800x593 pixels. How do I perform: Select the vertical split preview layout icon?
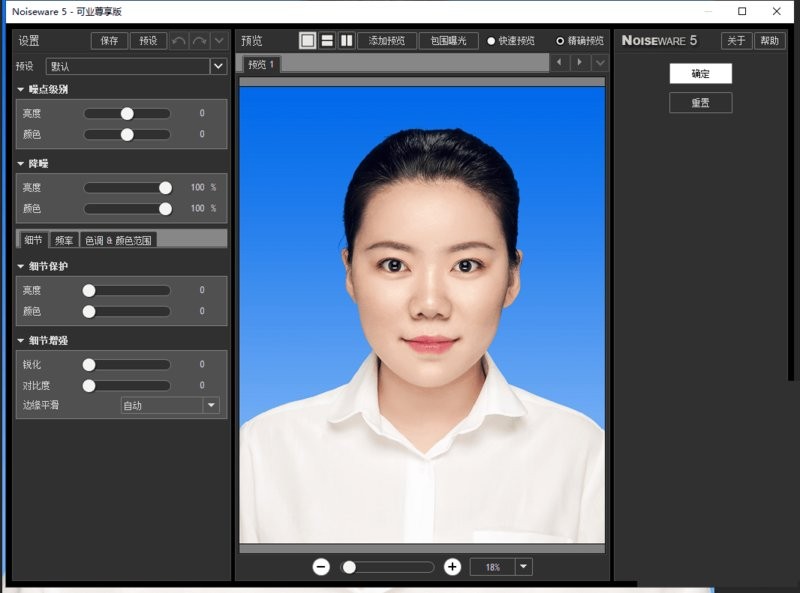pyautogui.click(x=346, y=41)
